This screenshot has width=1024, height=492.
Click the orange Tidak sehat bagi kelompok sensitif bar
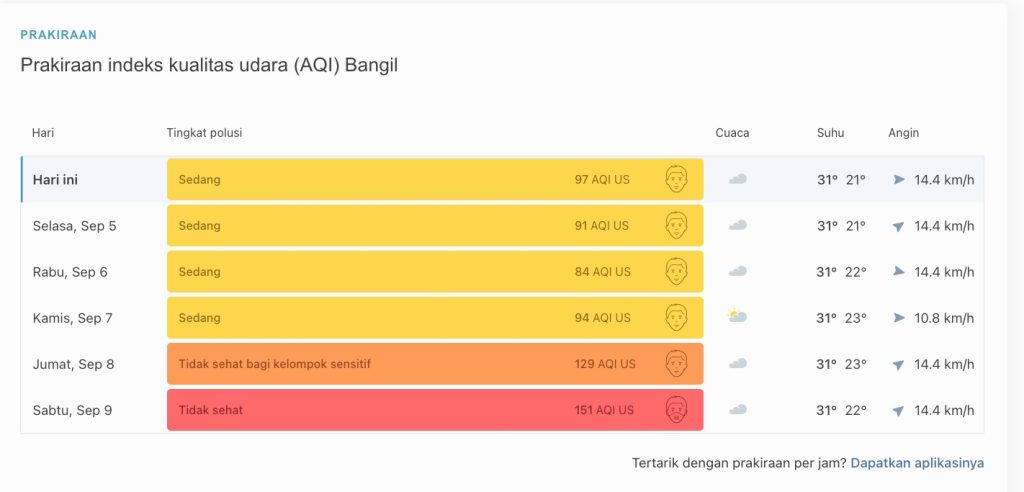[x=435, y=364]
